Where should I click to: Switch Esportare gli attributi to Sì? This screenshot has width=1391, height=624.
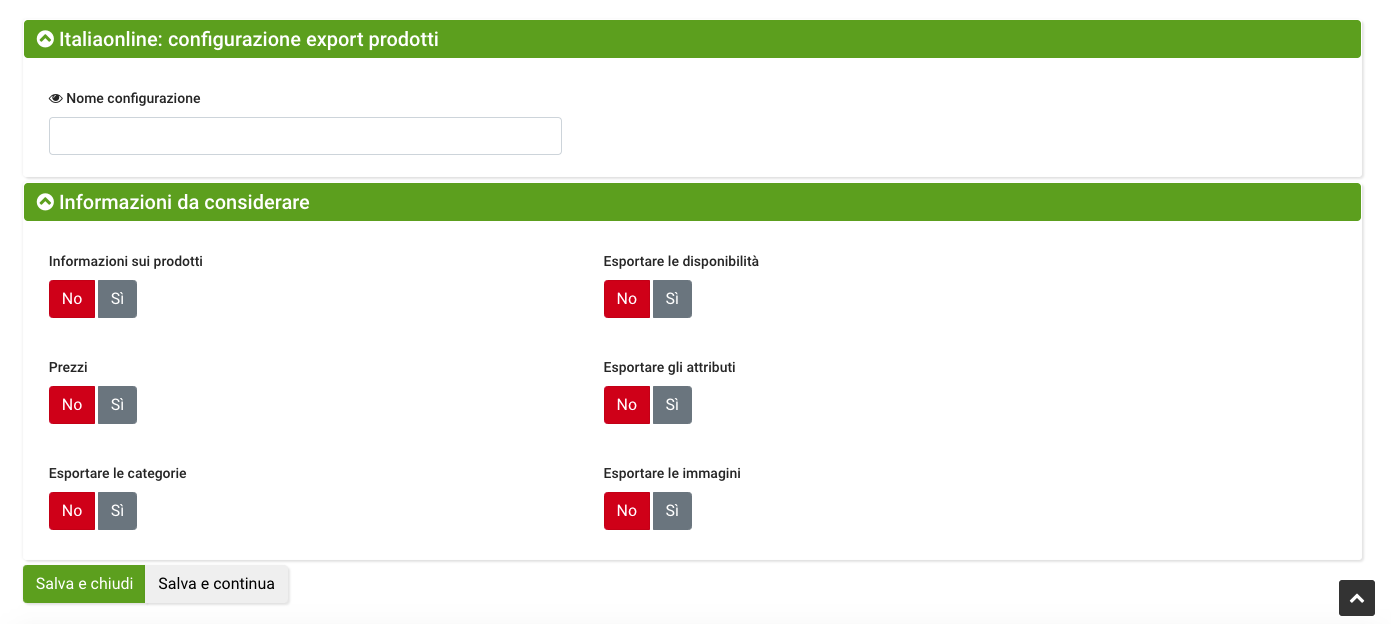(x=672, y=405)
